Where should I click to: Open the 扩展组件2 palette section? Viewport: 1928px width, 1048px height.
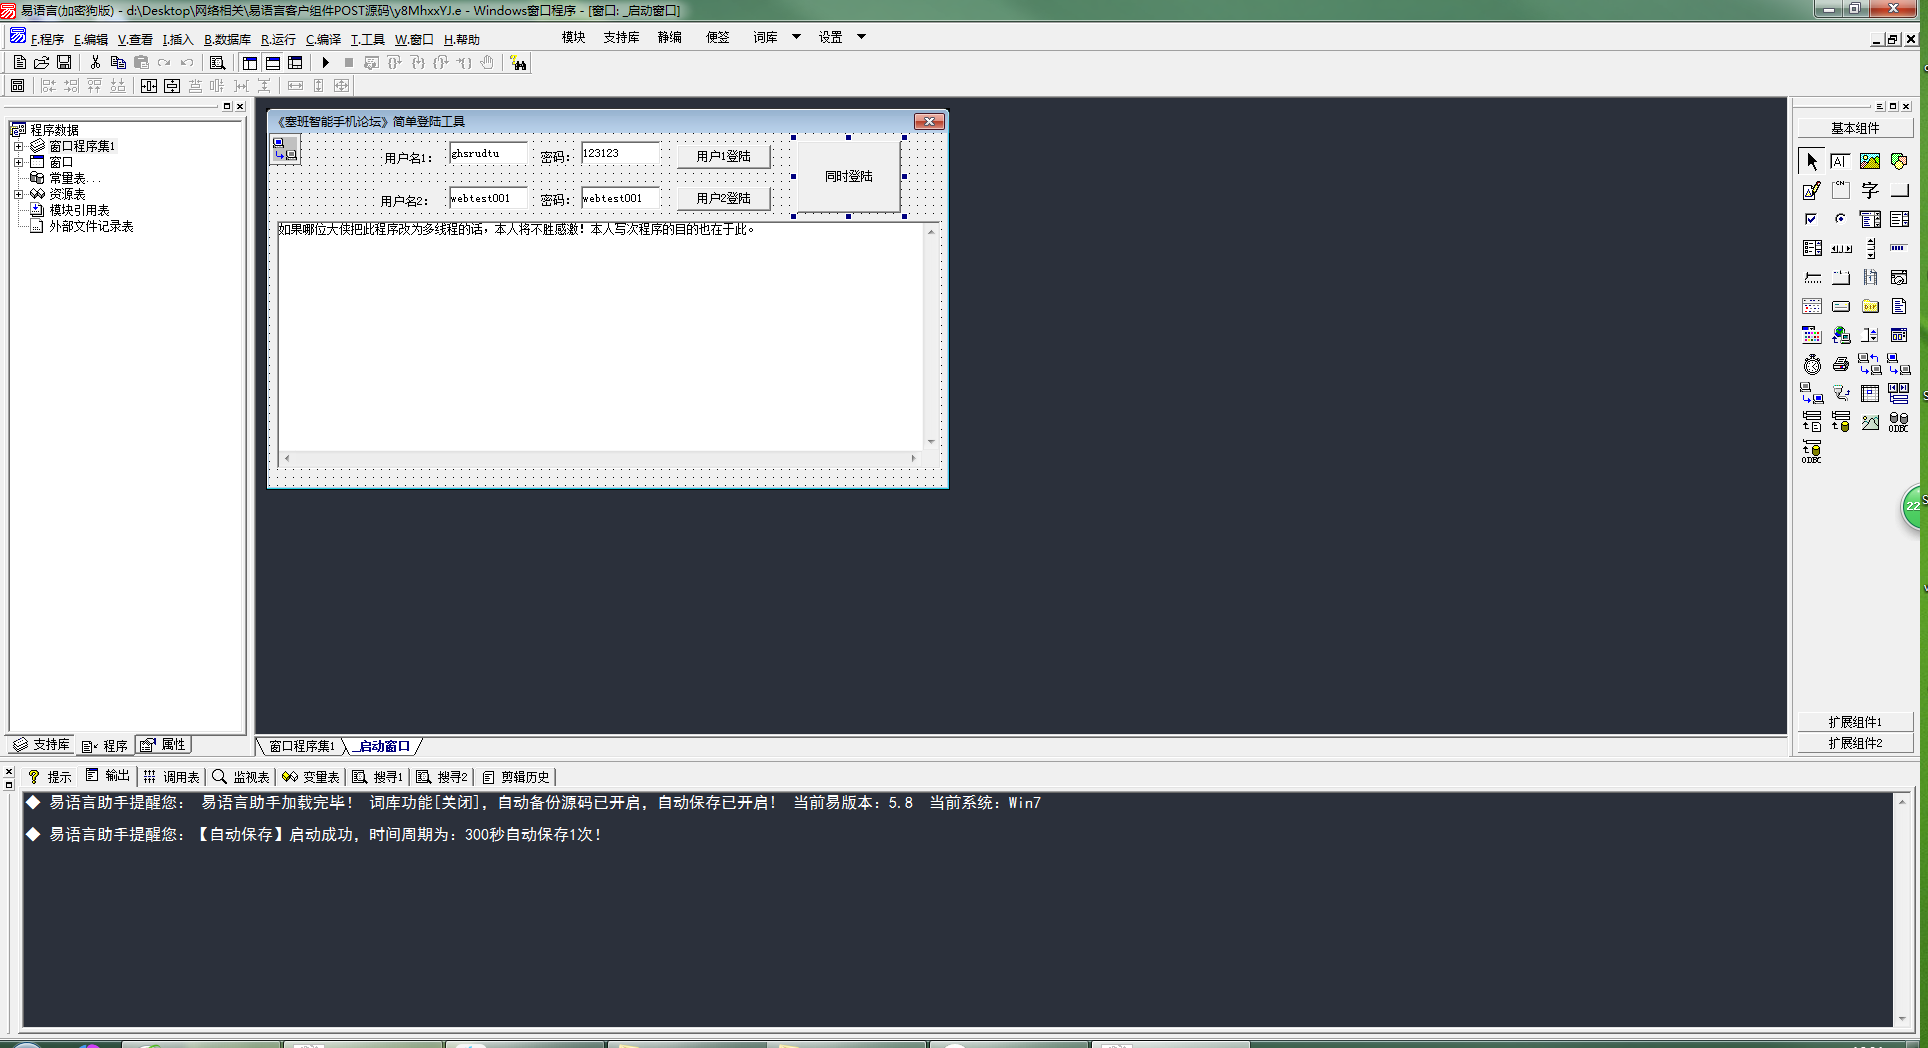1855,743
